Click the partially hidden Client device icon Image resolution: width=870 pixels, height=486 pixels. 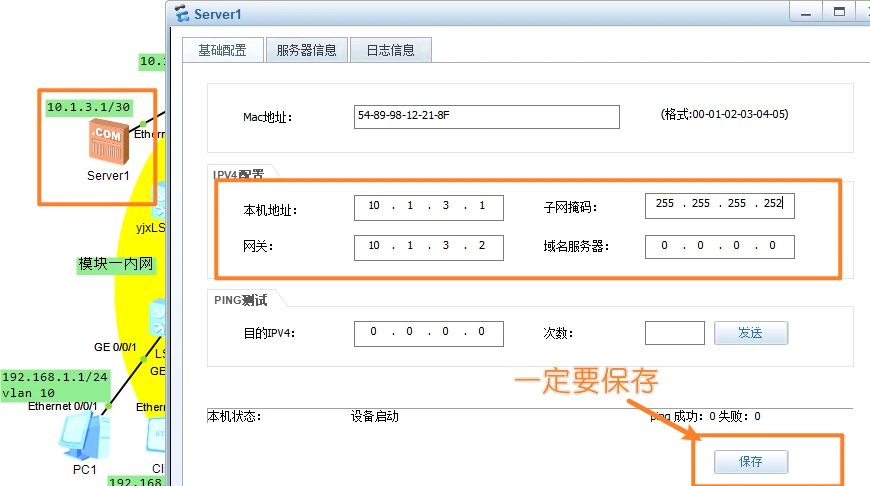click(160, 436)
